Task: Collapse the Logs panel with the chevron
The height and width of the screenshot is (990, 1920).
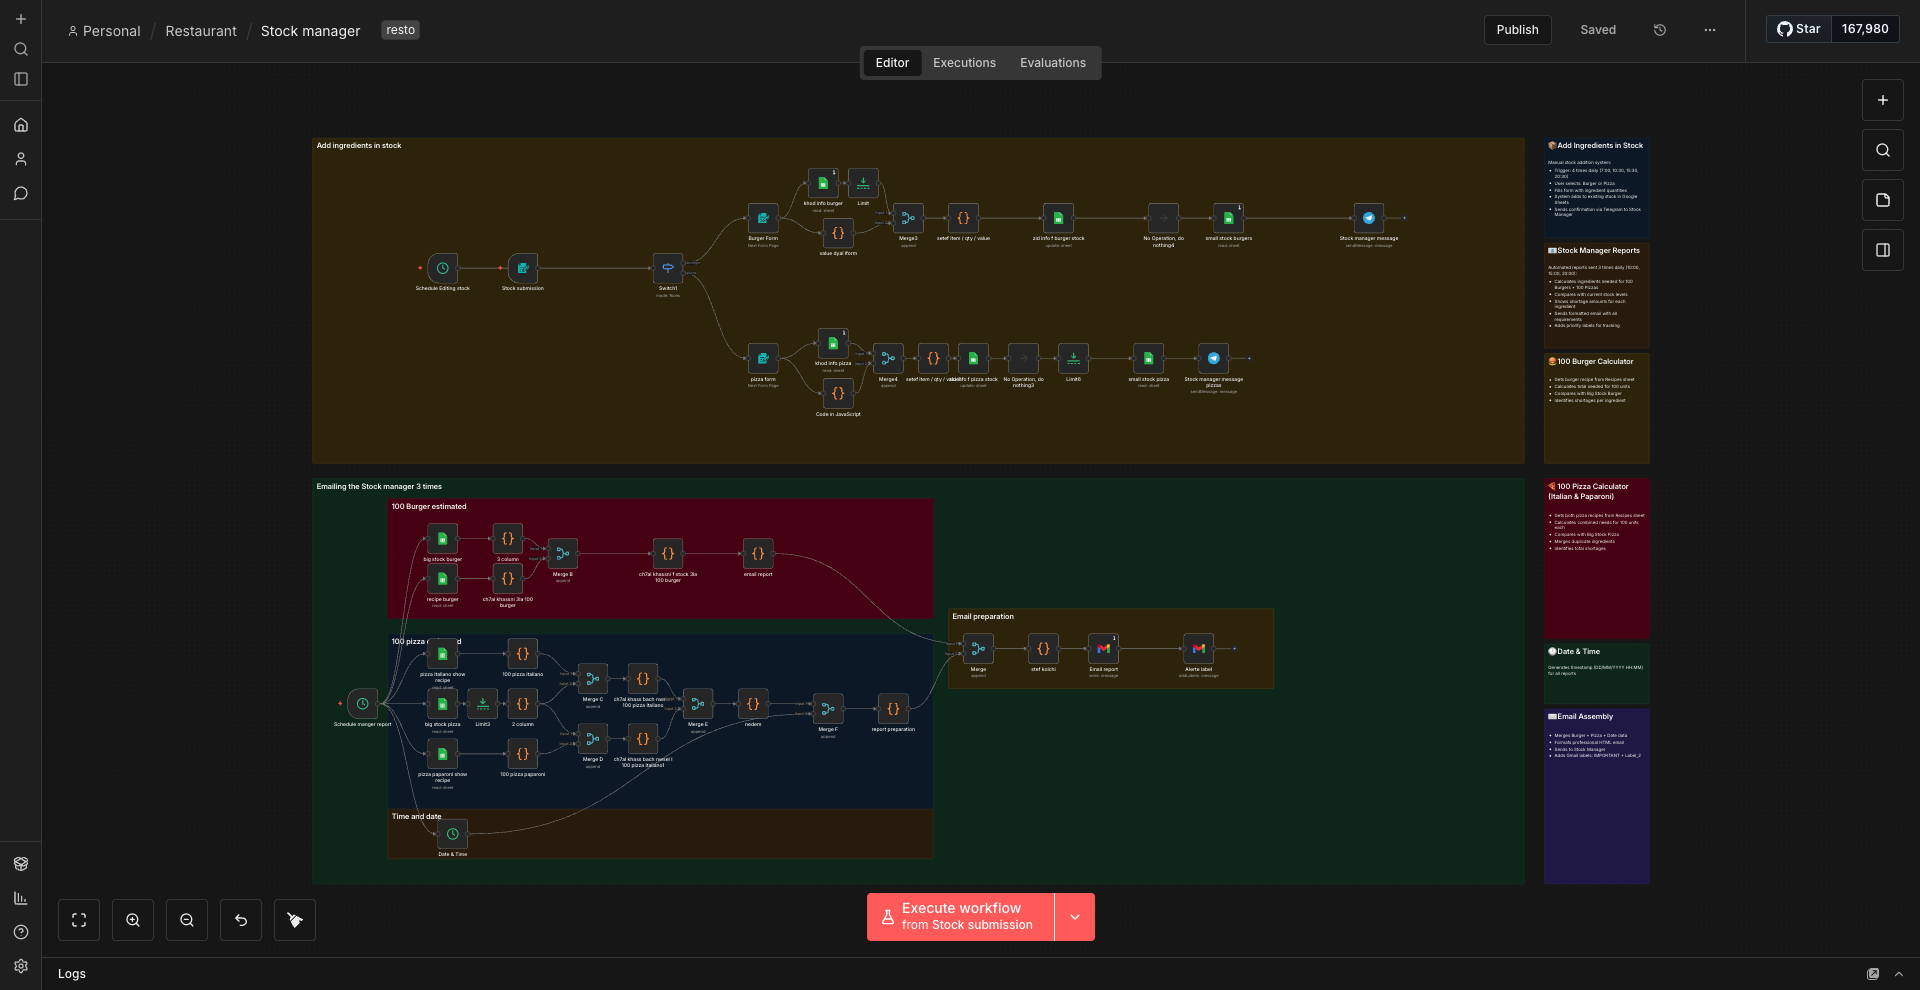Action: pyautogui.click(x=1898, y=974)
